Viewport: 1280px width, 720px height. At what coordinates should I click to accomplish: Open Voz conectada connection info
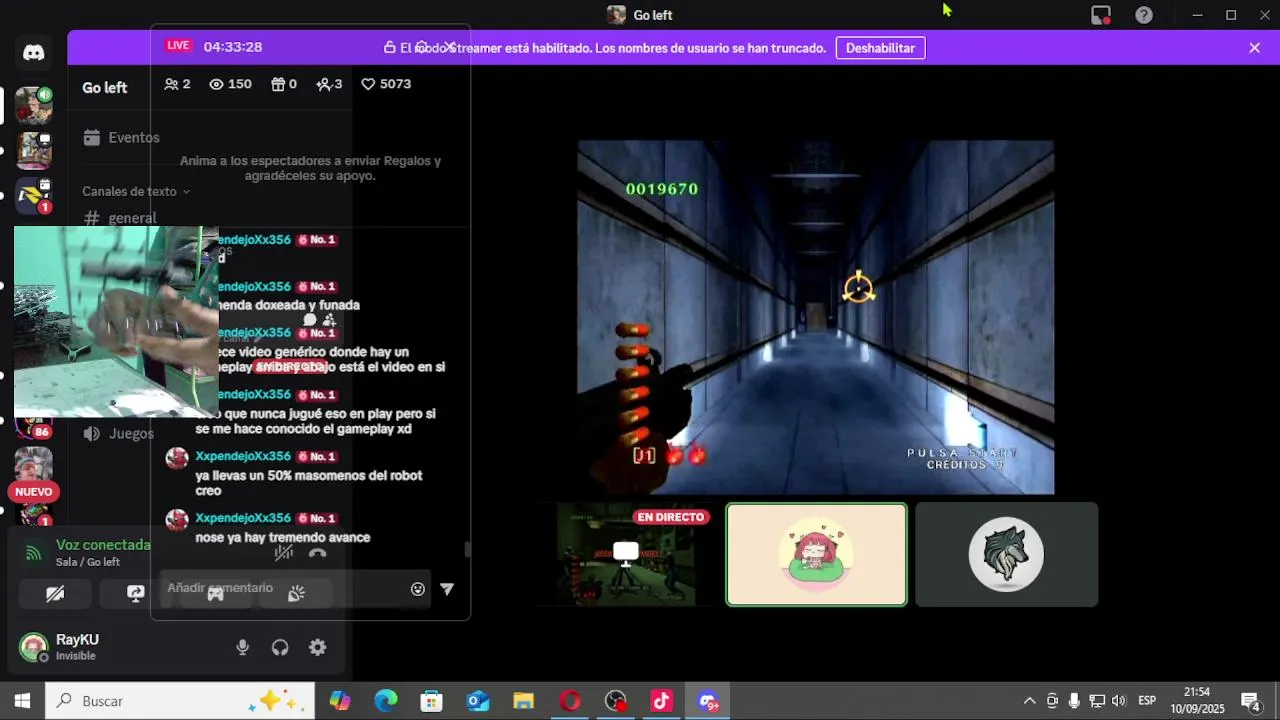coord(103,545)
